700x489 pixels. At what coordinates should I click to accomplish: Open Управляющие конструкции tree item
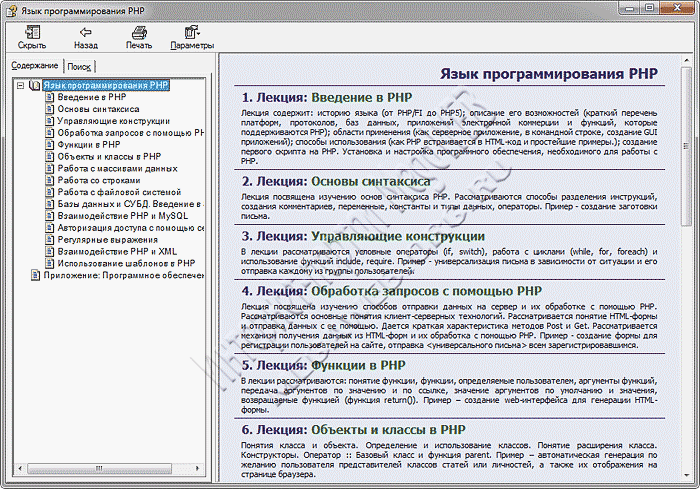click(113, 121)
